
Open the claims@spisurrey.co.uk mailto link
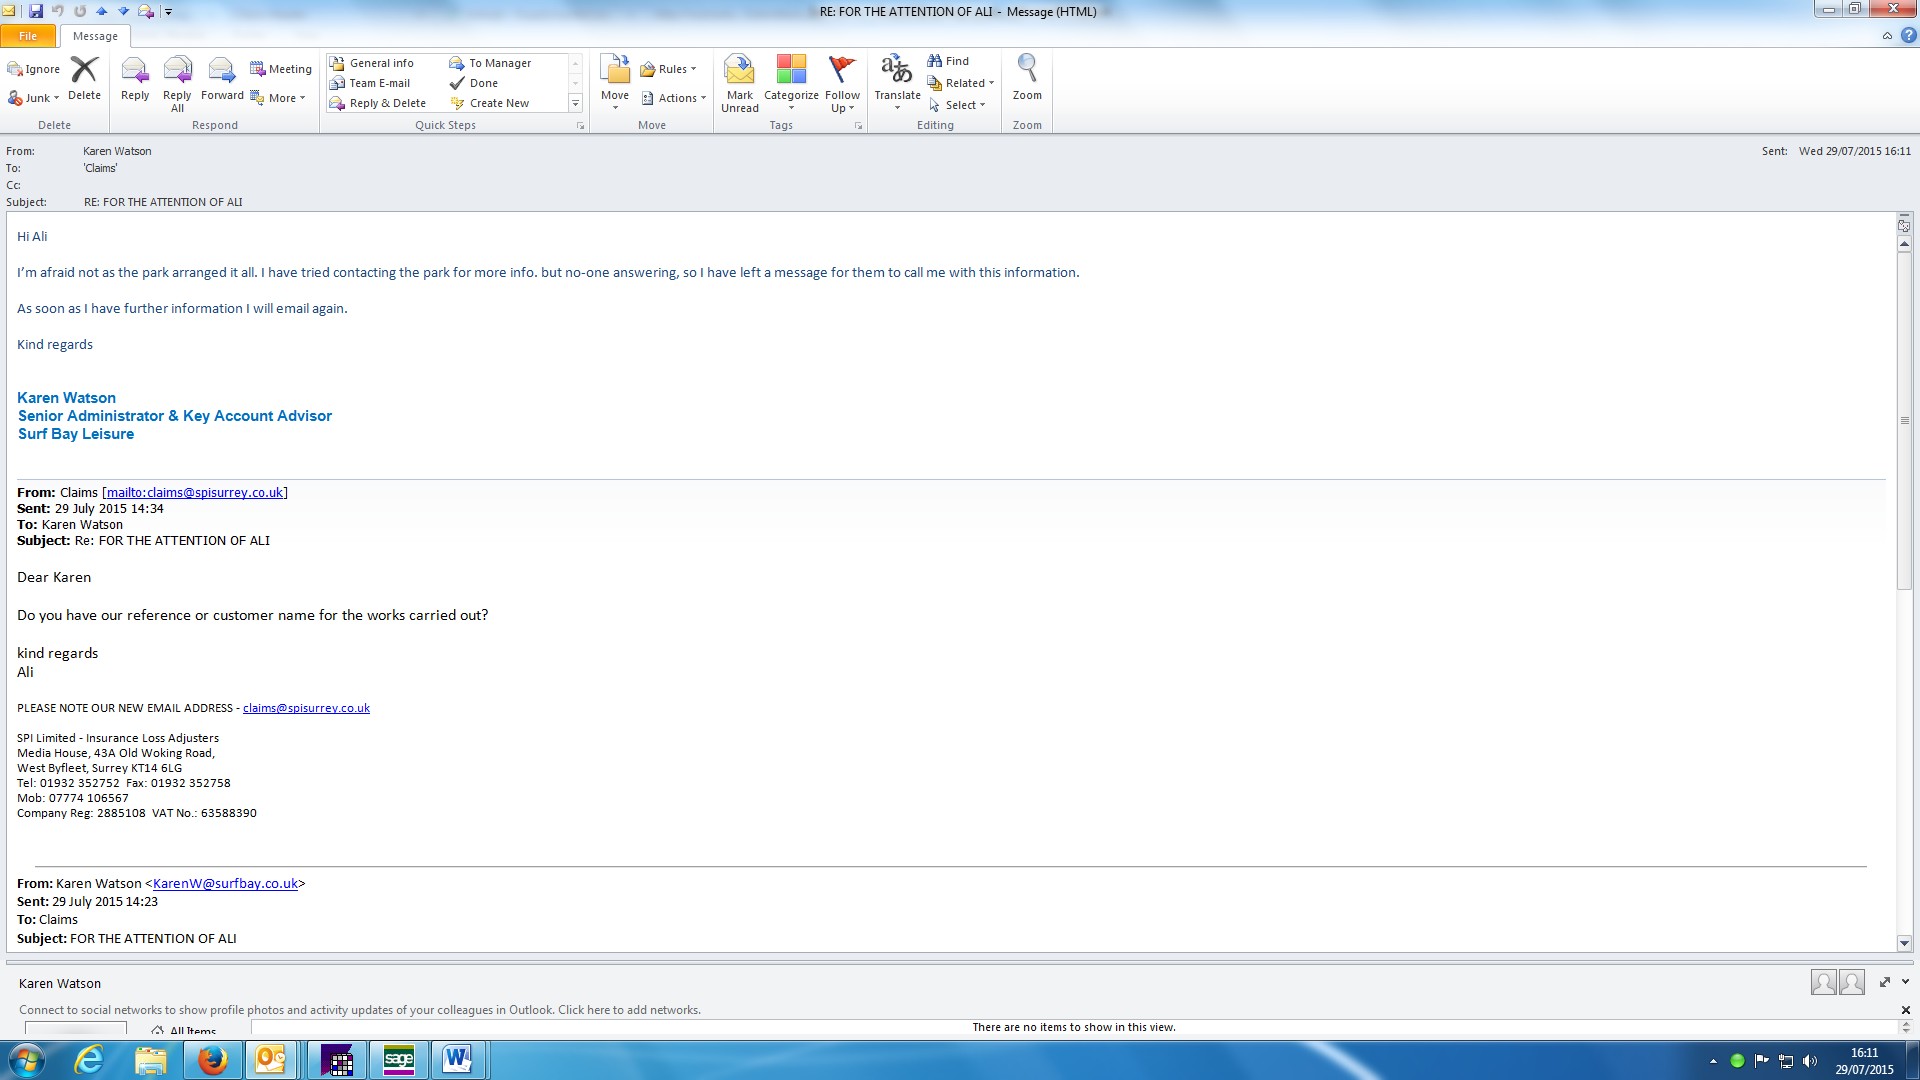195,492
